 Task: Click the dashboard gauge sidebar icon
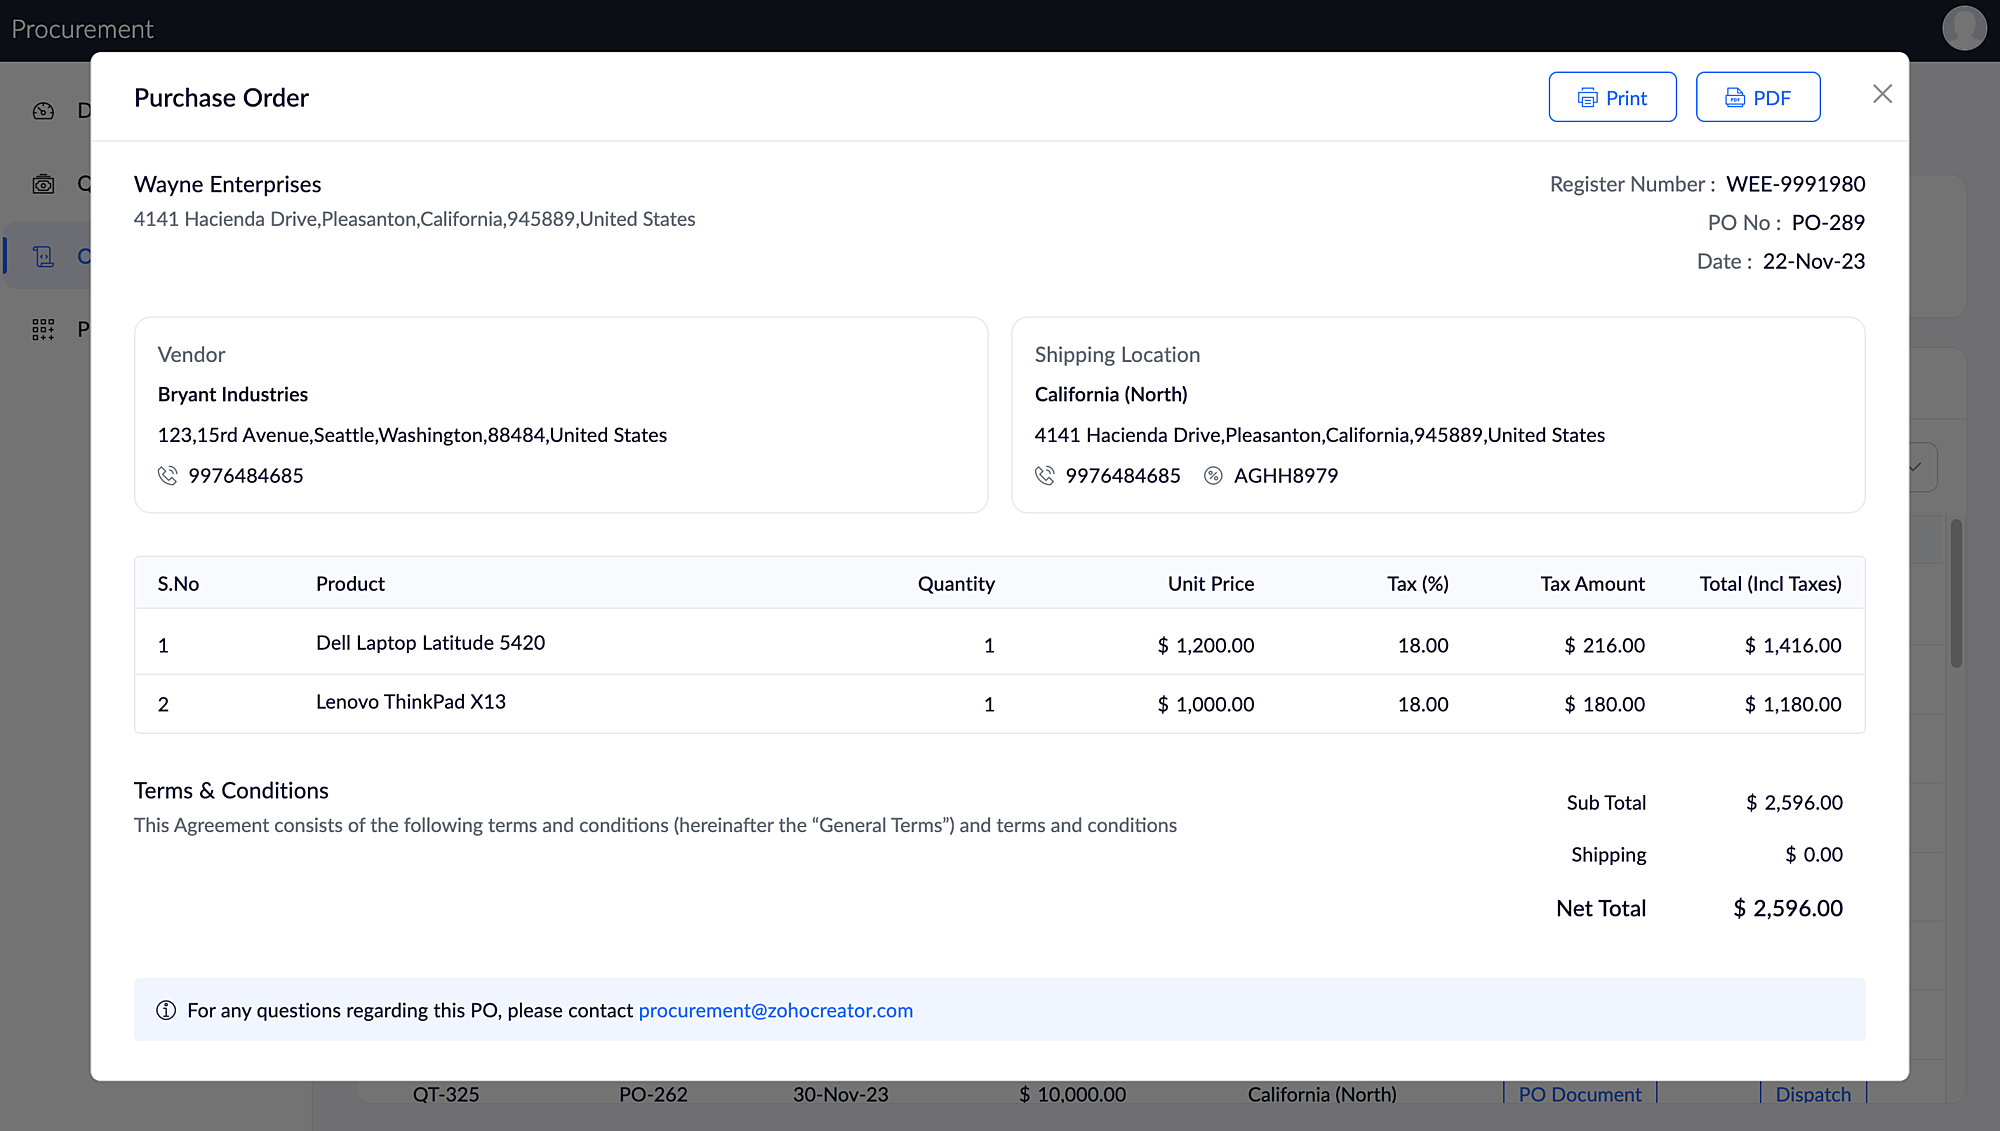[43, 111]
